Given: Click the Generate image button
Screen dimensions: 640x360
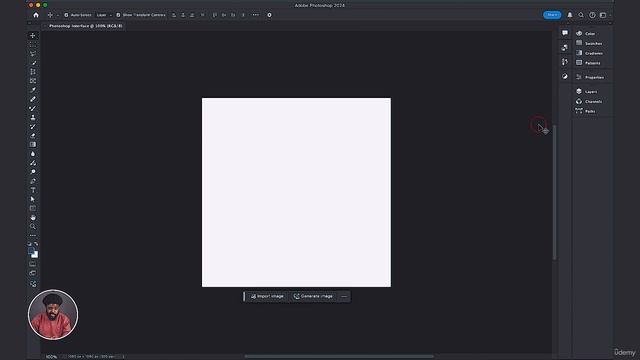Looking at the screenshot, I should click(313, 296).
